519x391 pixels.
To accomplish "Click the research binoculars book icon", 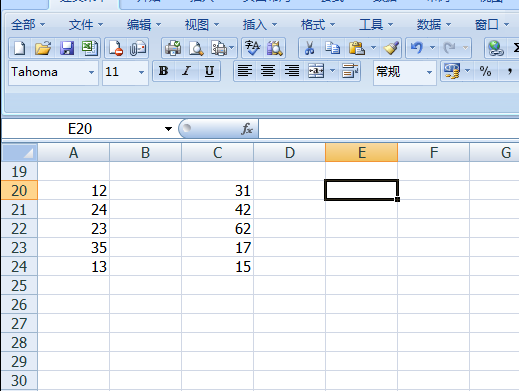I will pos(275,48).
